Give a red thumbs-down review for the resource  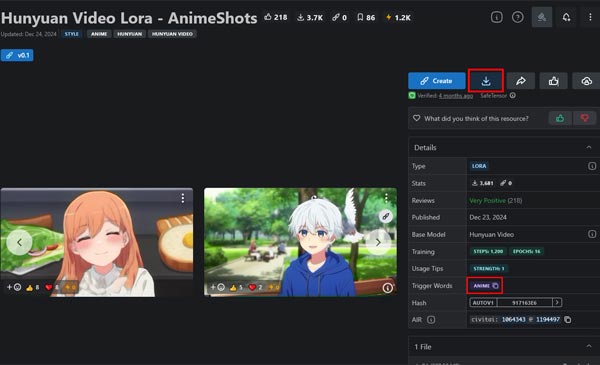[584, 118]
